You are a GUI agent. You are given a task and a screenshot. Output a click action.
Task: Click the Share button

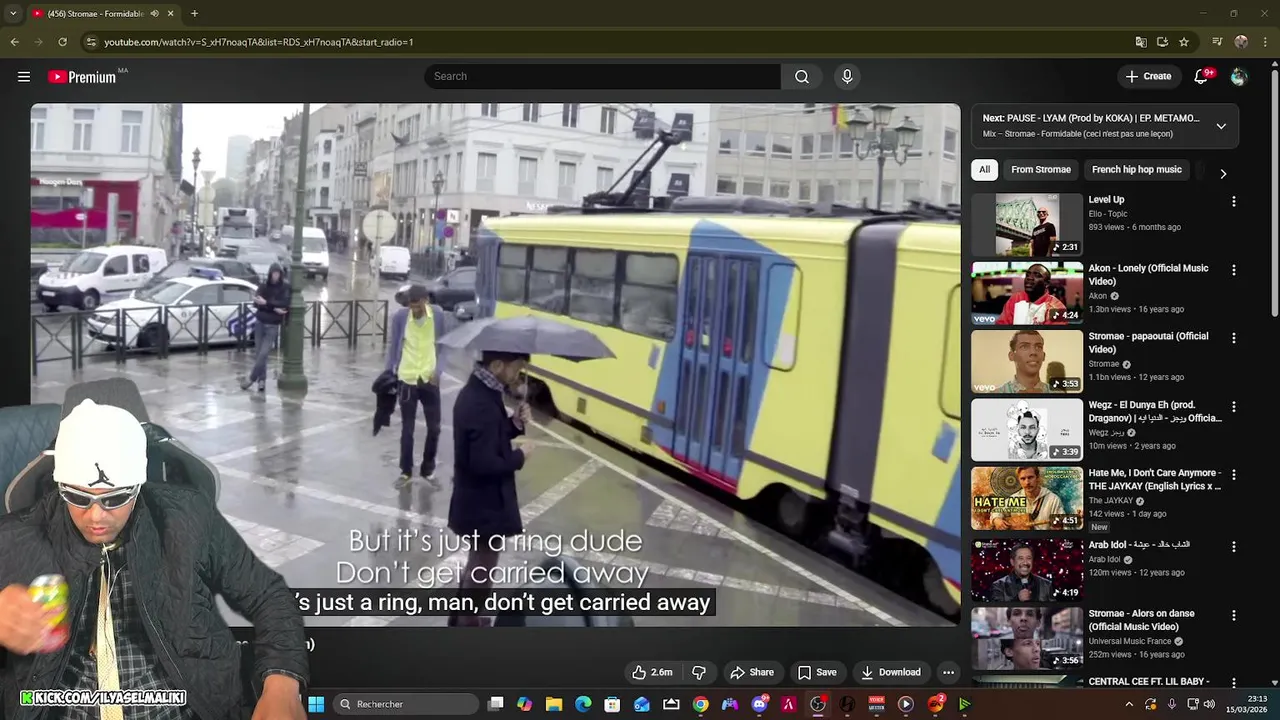tap(752, 673)
